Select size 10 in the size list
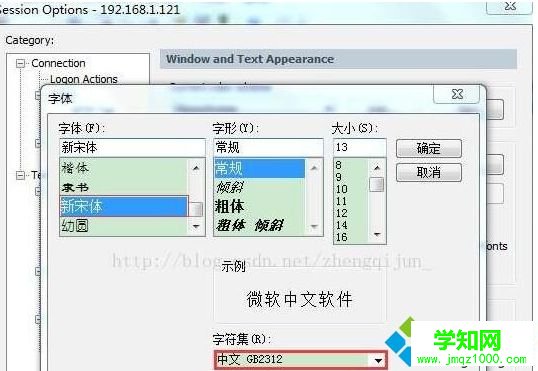Viewport: 538px width, 371px height. click(351, 189)
